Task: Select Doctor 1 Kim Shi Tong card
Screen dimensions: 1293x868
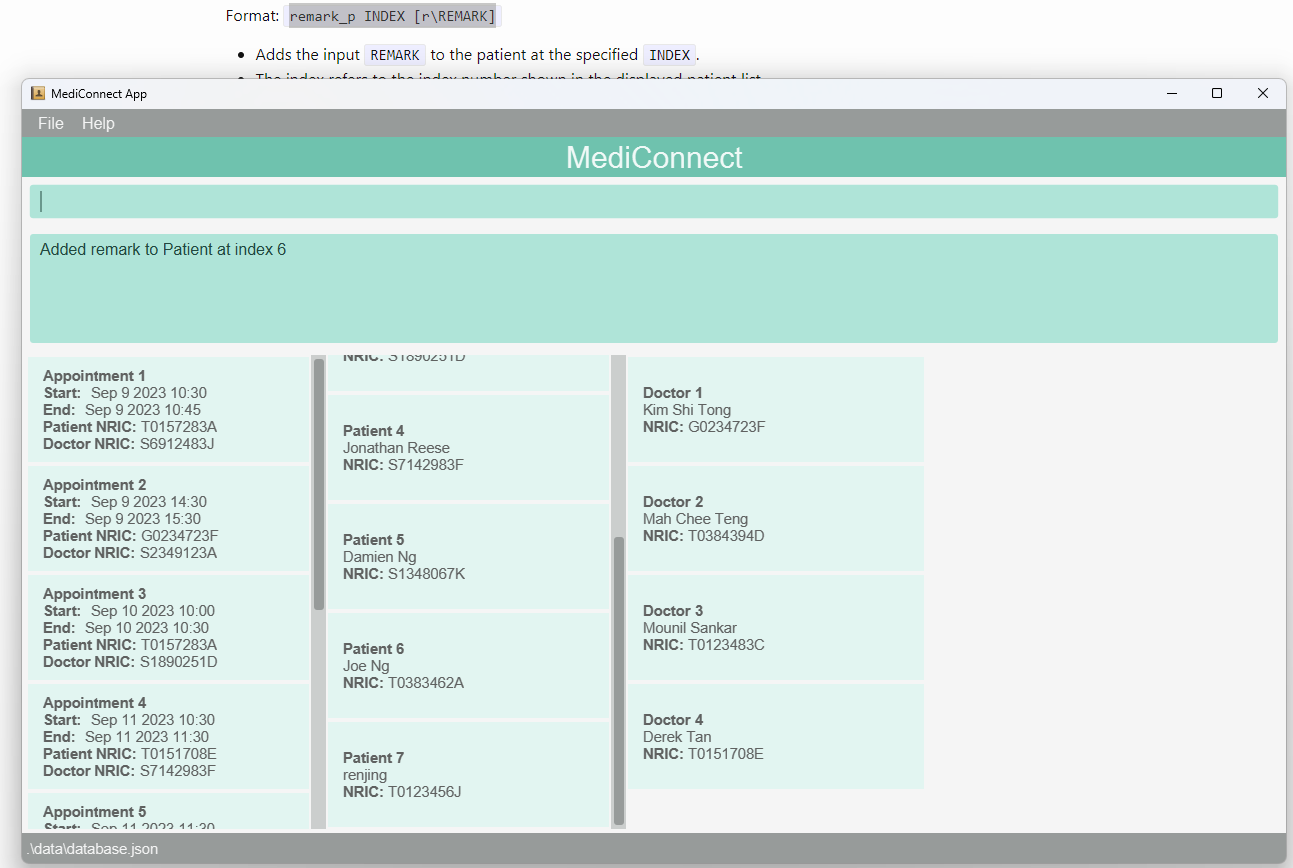Action: (x=776, y=409)
